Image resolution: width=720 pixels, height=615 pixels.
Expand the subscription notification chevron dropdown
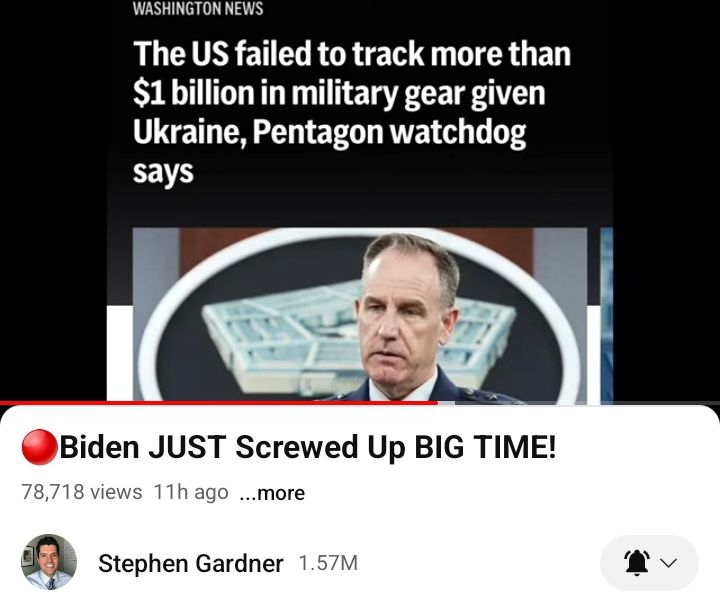(x=669, y=563)
